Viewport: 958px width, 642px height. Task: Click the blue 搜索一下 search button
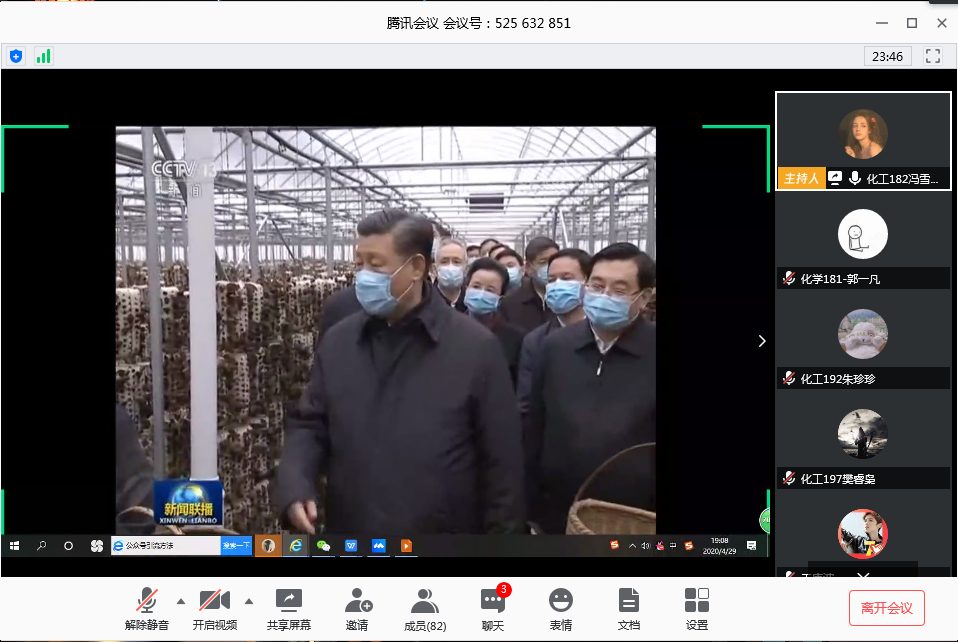click(x=236, y=545)
